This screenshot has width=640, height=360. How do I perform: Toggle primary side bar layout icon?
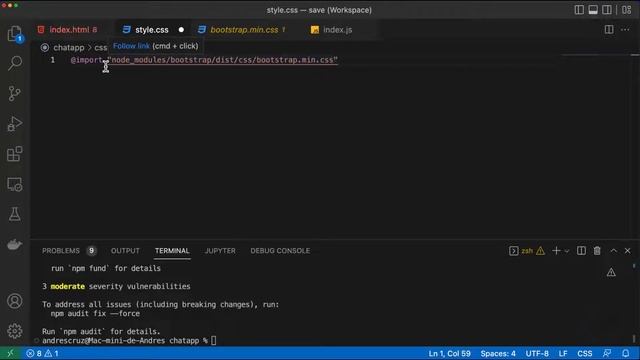point(579,10)
